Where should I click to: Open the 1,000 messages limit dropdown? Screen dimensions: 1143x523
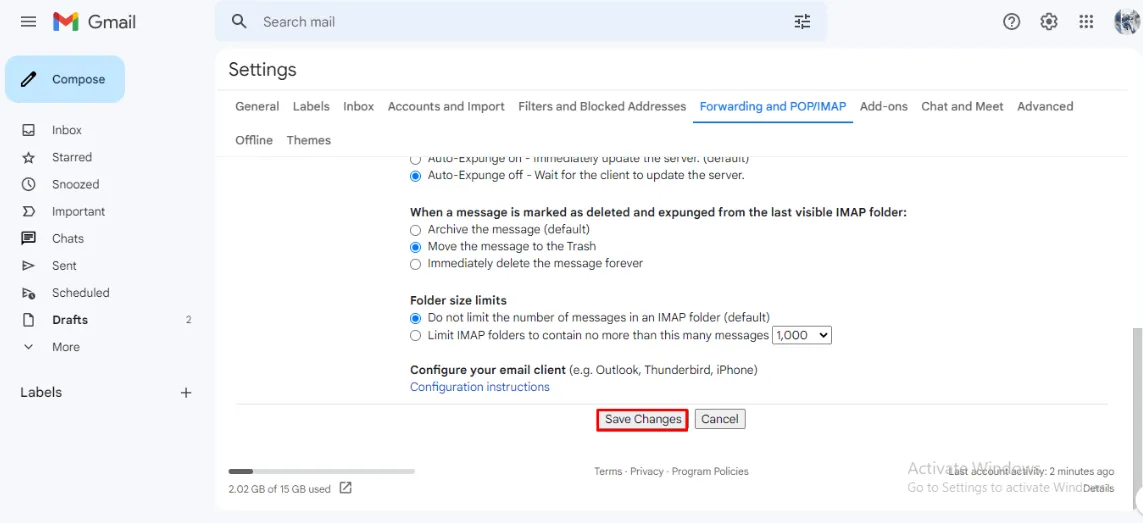[802, 336]
